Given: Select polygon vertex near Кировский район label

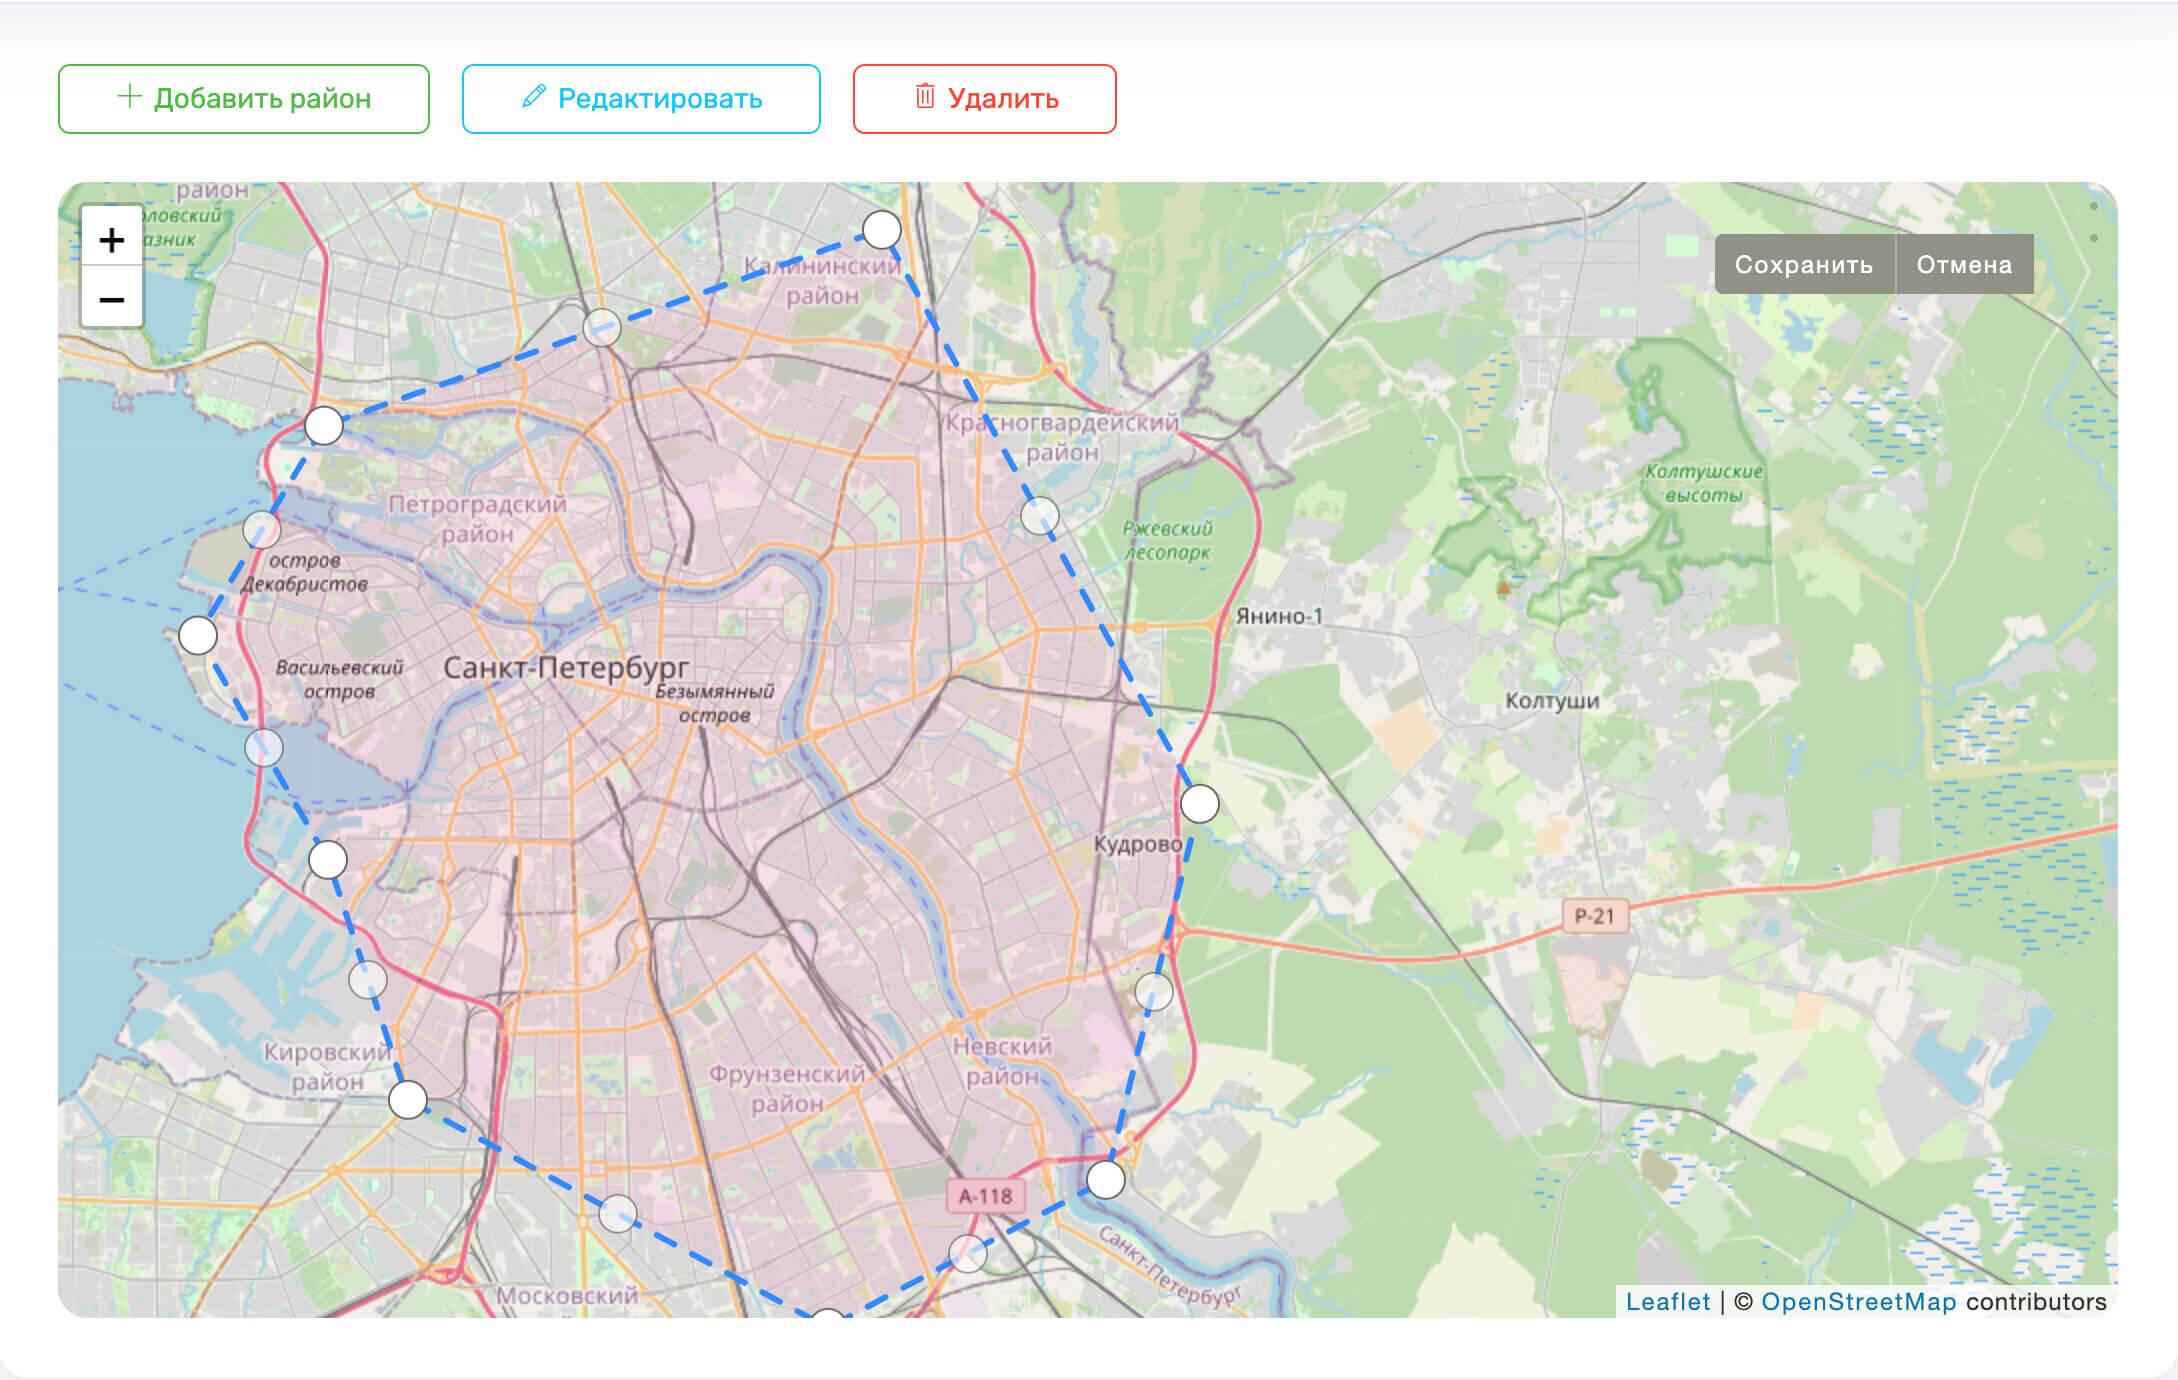Looking at the screenshot, I should 408,1100.
